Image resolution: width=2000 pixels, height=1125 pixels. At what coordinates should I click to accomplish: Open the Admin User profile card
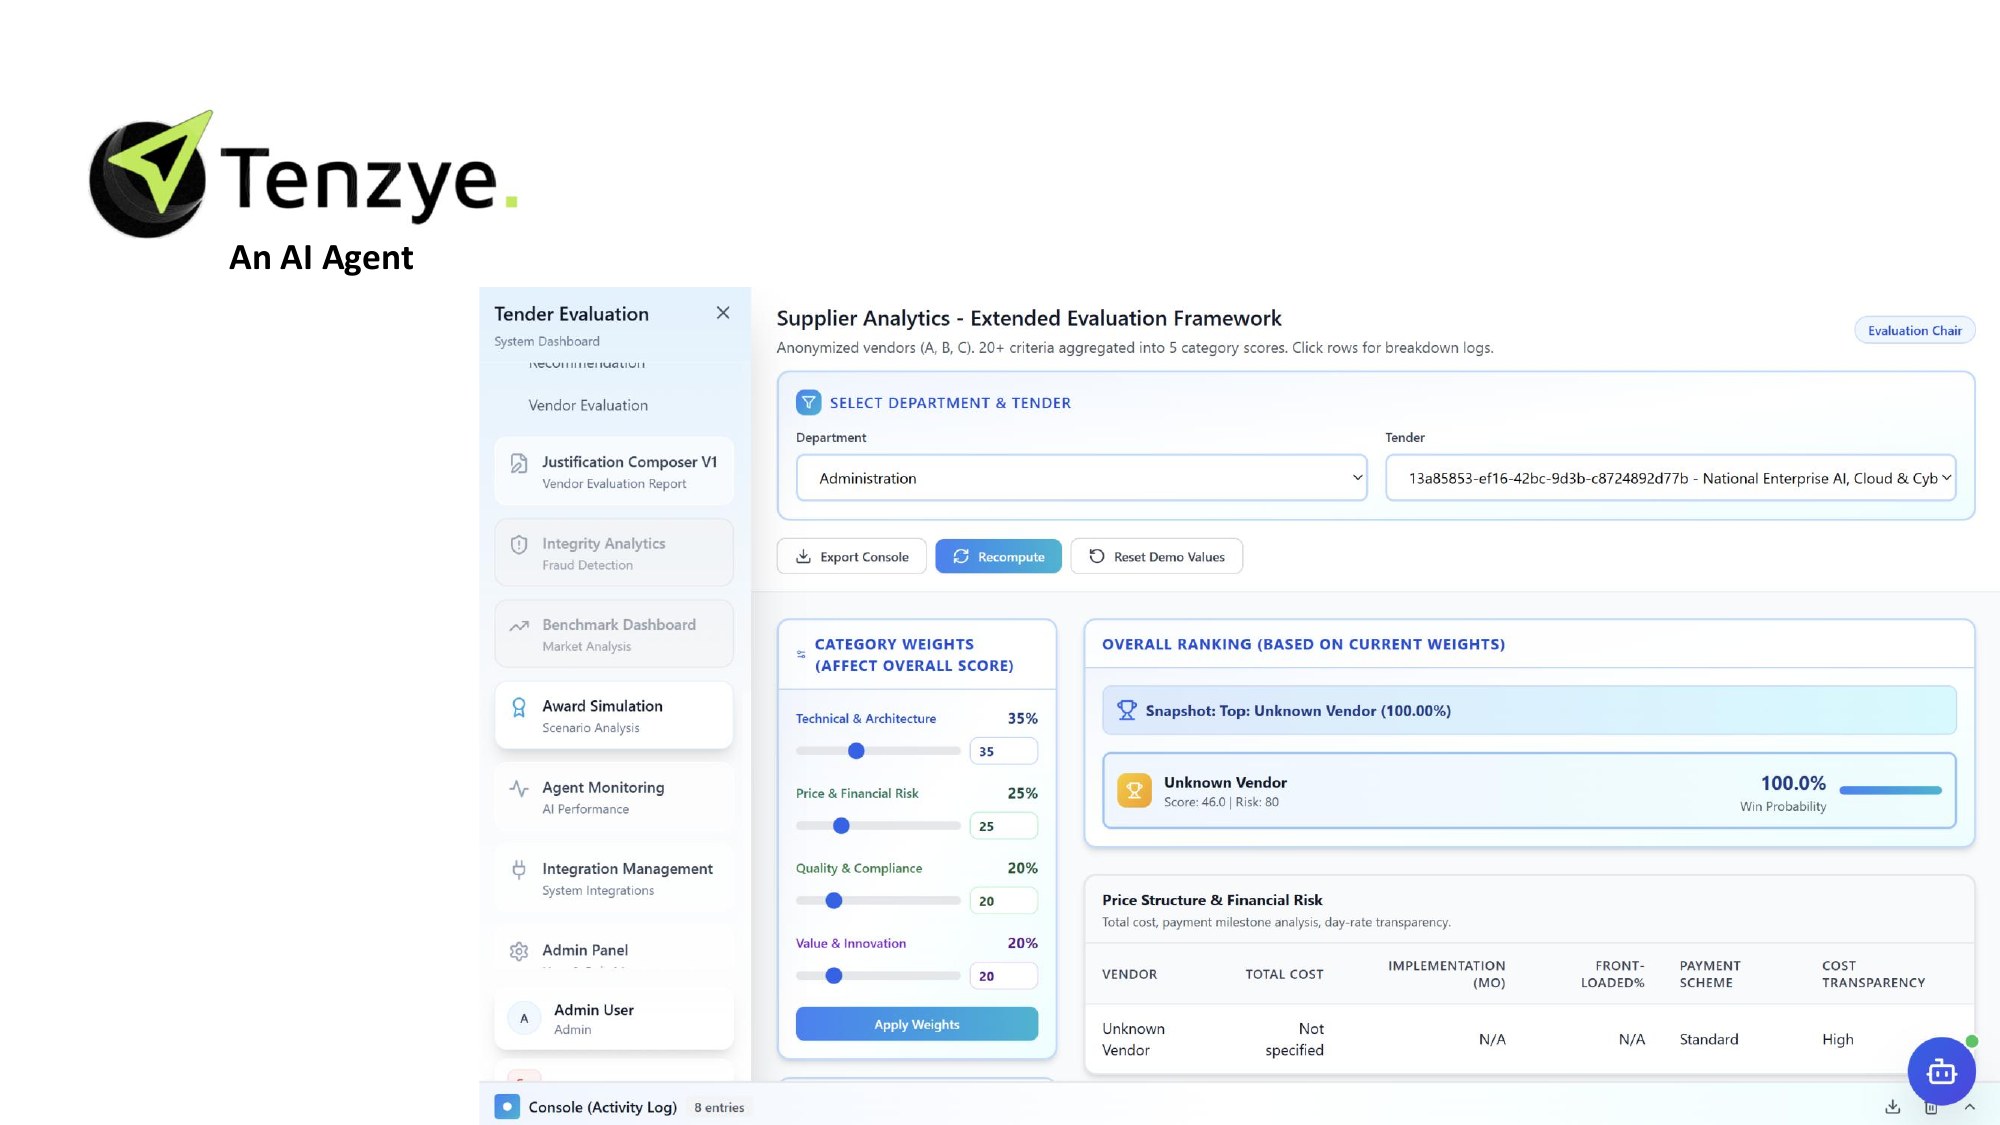point(614,1019)
